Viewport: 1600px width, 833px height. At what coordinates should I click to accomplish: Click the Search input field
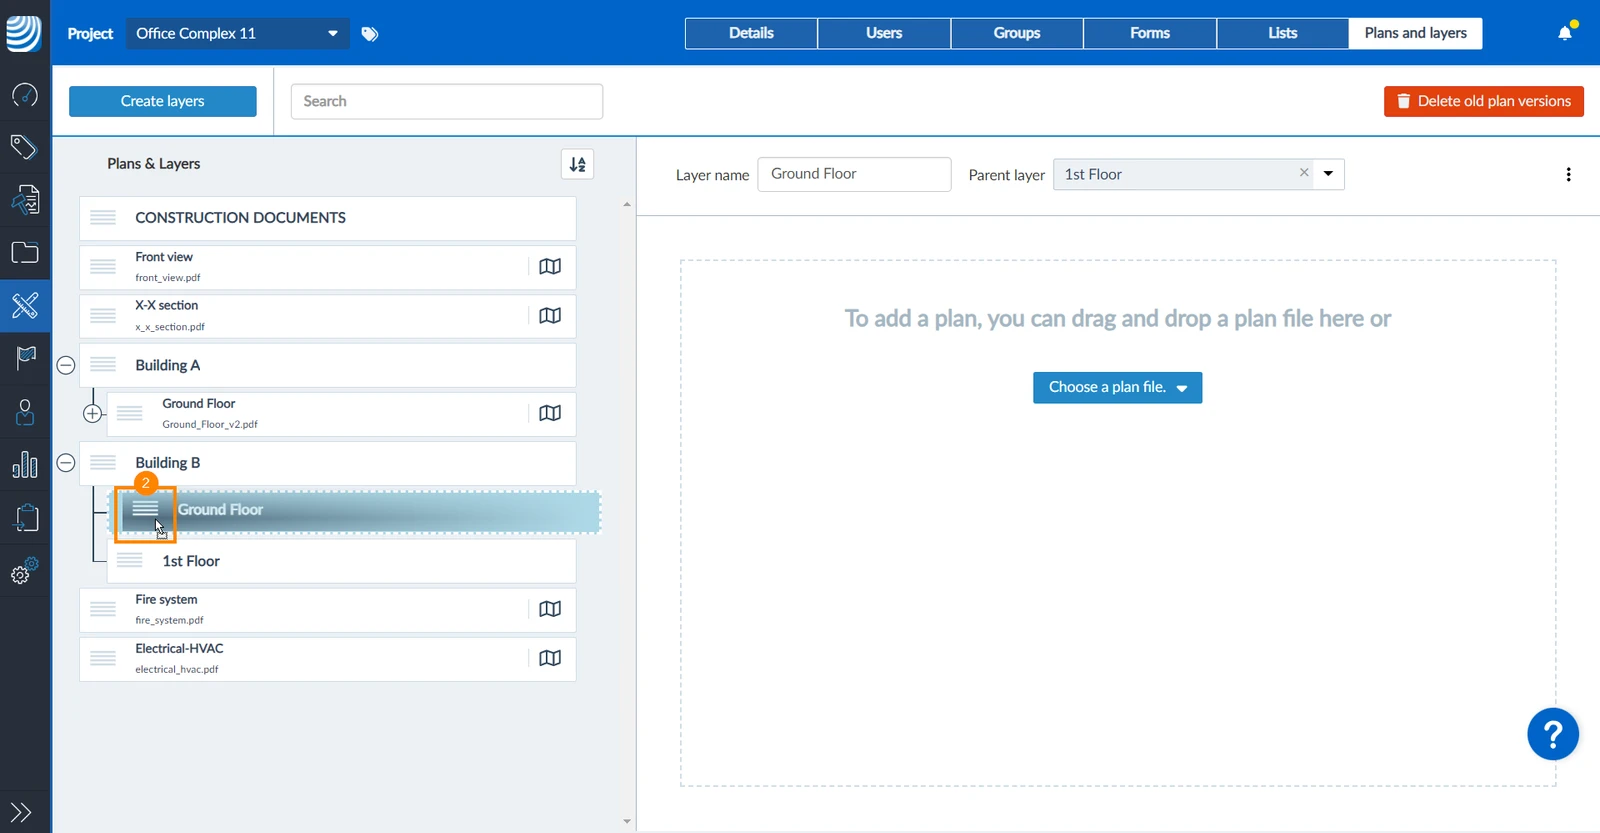coord(447,102)
